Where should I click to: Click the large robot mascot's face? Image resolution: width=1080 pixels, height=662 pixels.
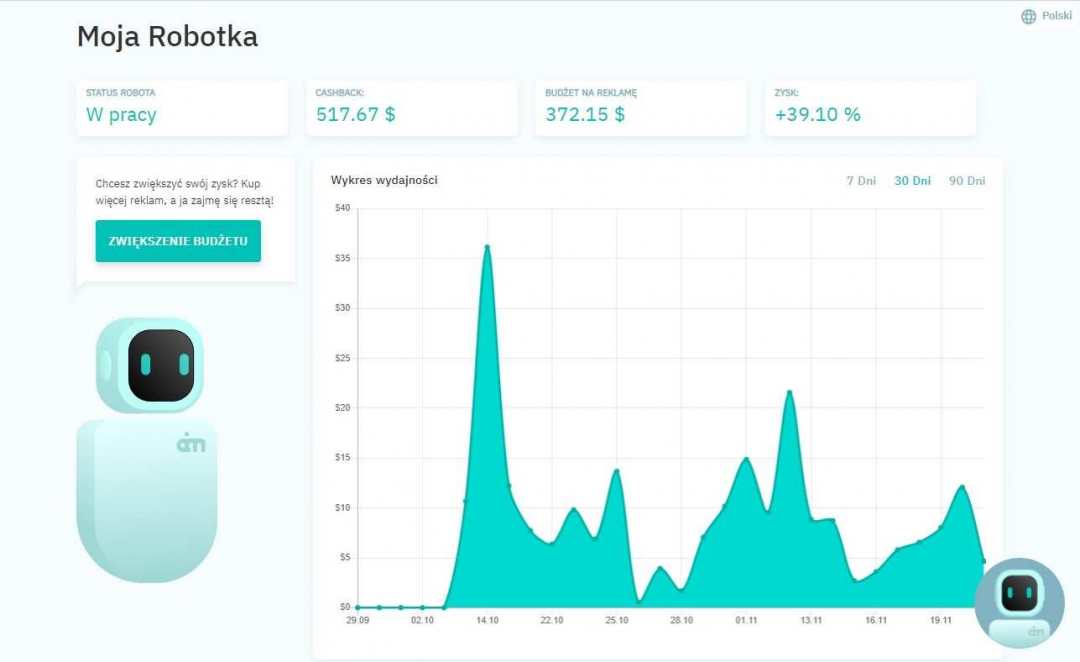pyautogui.click(x=160, y=365)
